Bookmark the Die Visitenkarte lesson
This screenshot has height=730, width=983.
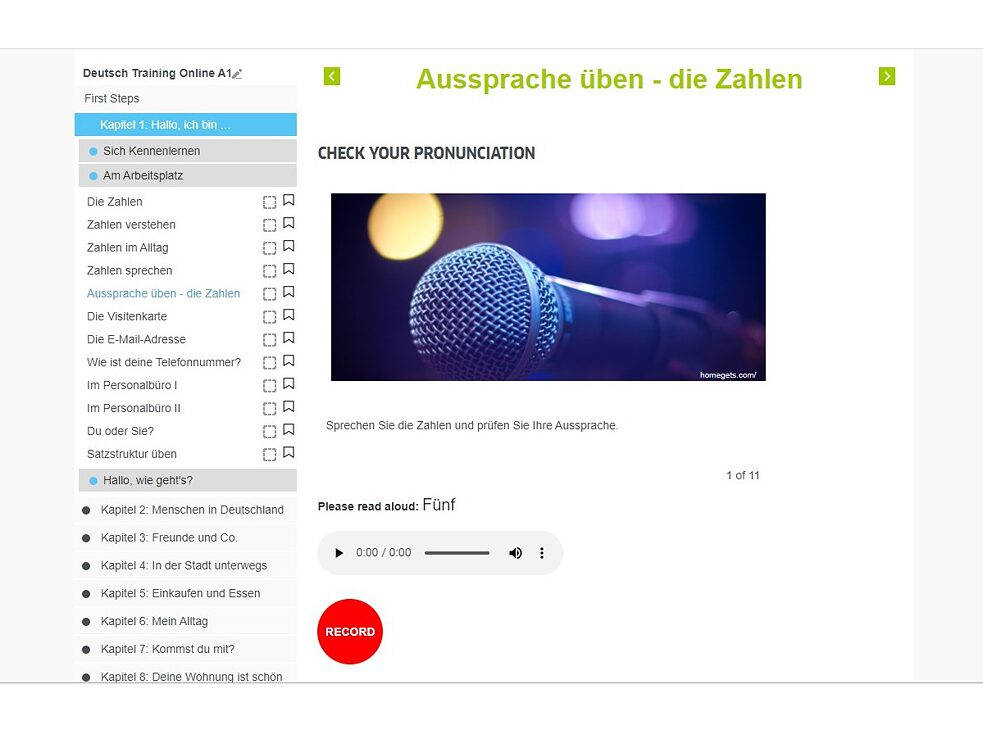tap(288, 316)
